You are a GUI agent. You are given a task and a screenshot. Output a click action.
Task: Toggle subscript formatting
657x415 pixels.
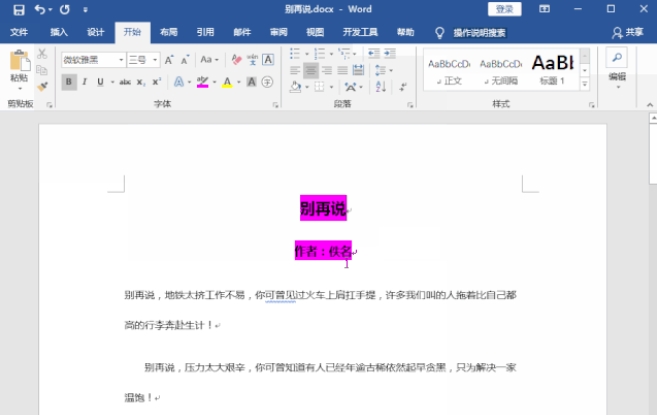point(140,82)
